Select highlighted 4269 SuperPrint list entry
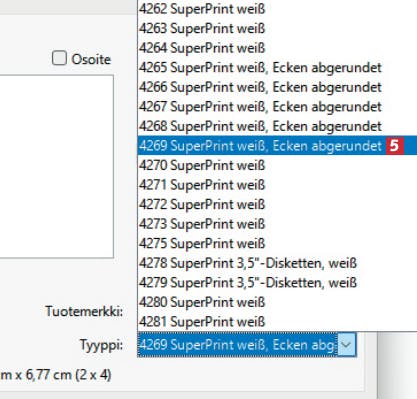 click(277, 146)
